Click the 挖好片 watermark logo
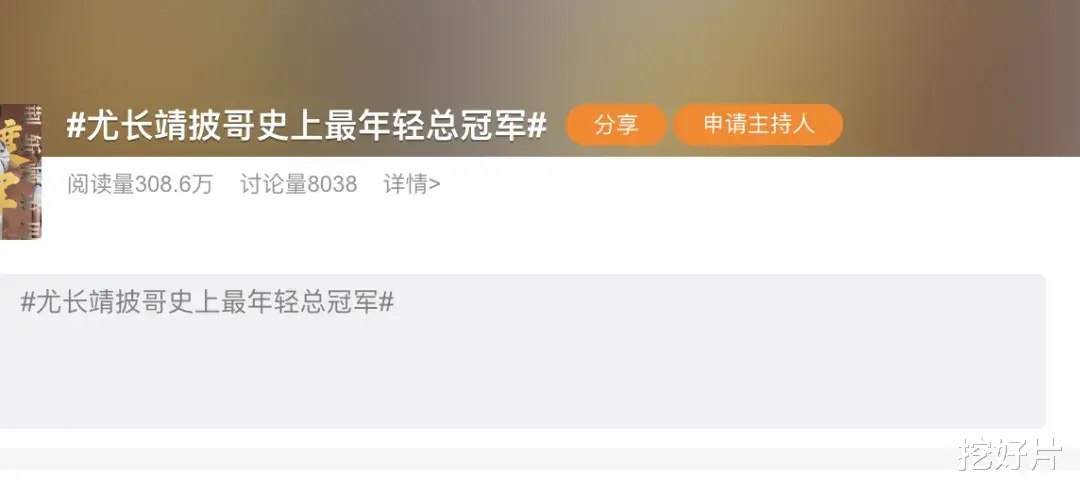This screenshot has width=1080, height=495. [1010, 454]
